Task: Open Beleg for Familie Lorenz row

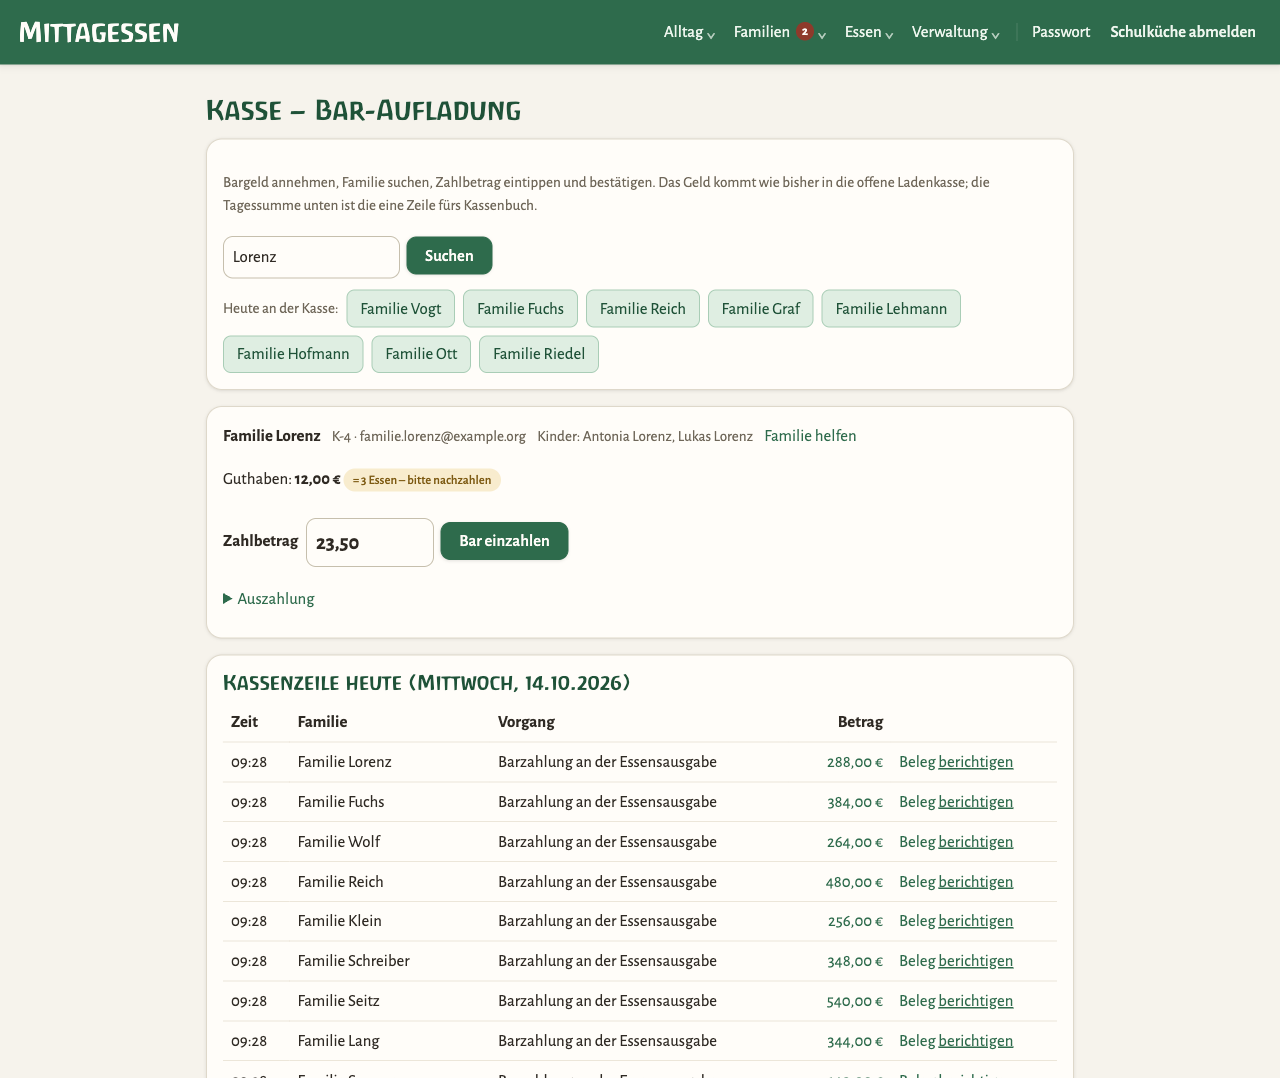Action: pyautogui.click(x=917, y=762)
